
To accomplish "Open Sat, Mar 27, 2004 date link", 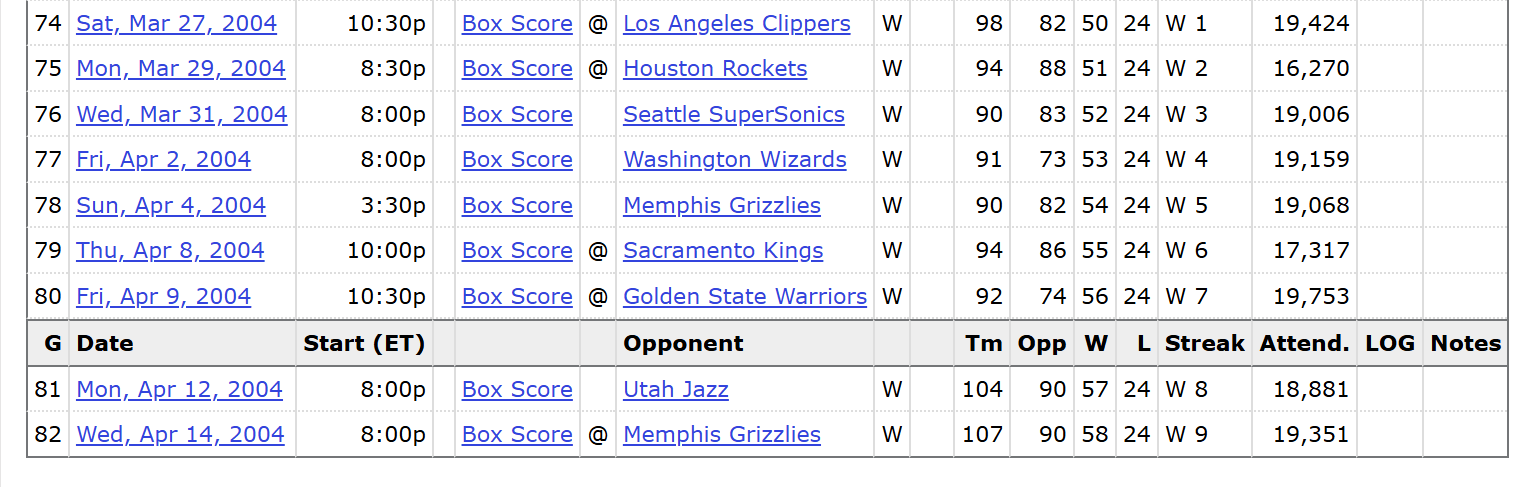I will click(x=176, y=24).
